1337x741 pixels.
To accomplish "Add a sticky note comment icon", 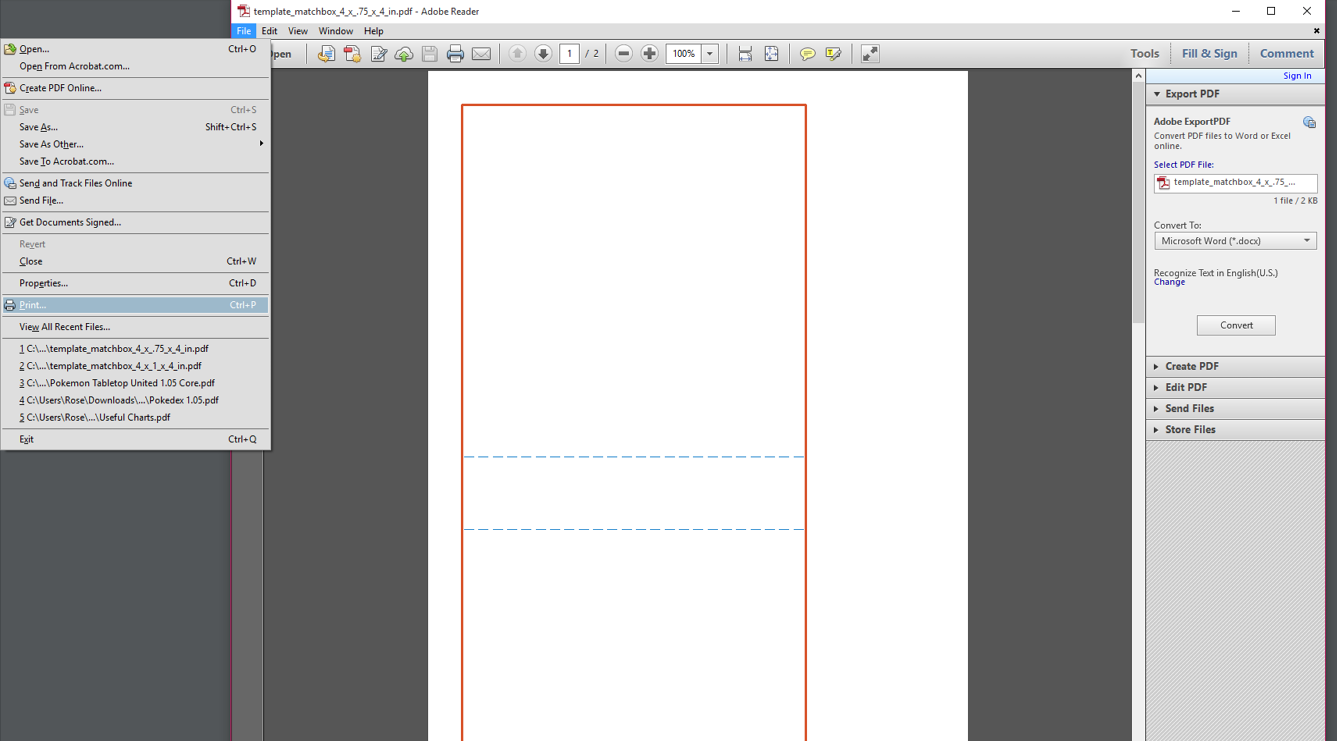I will (807, 54).
